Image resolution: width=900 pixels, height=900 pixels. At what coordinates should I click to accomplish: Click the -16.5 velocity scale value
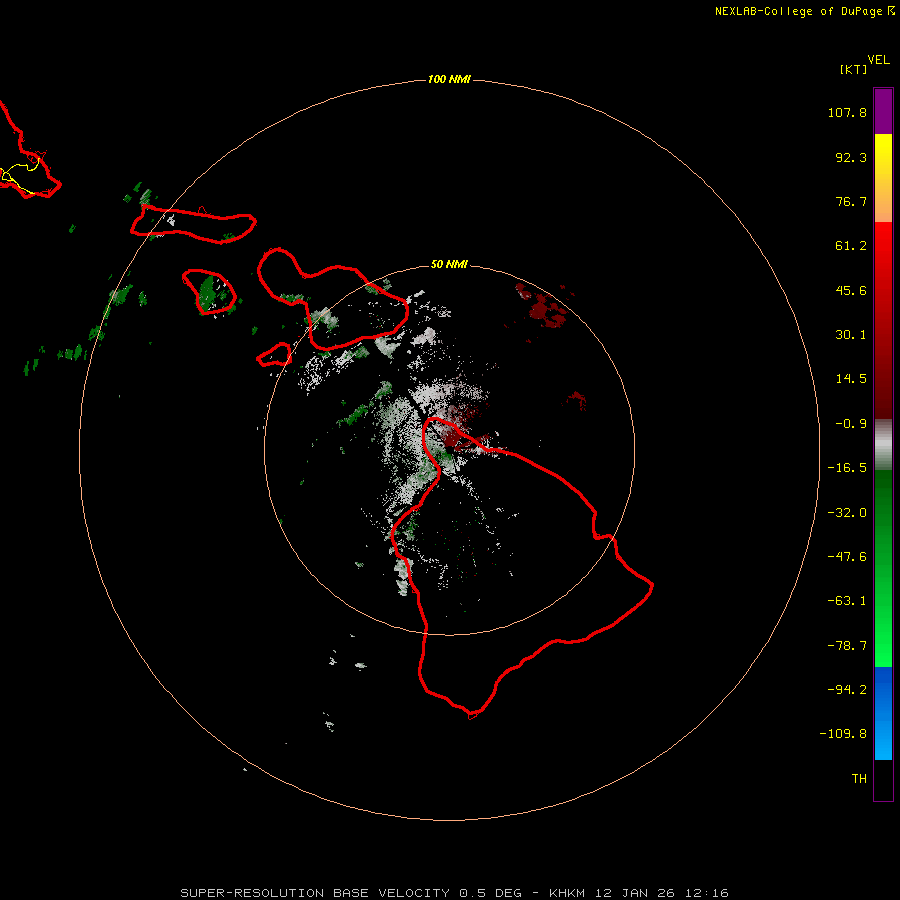pos(847,468)
